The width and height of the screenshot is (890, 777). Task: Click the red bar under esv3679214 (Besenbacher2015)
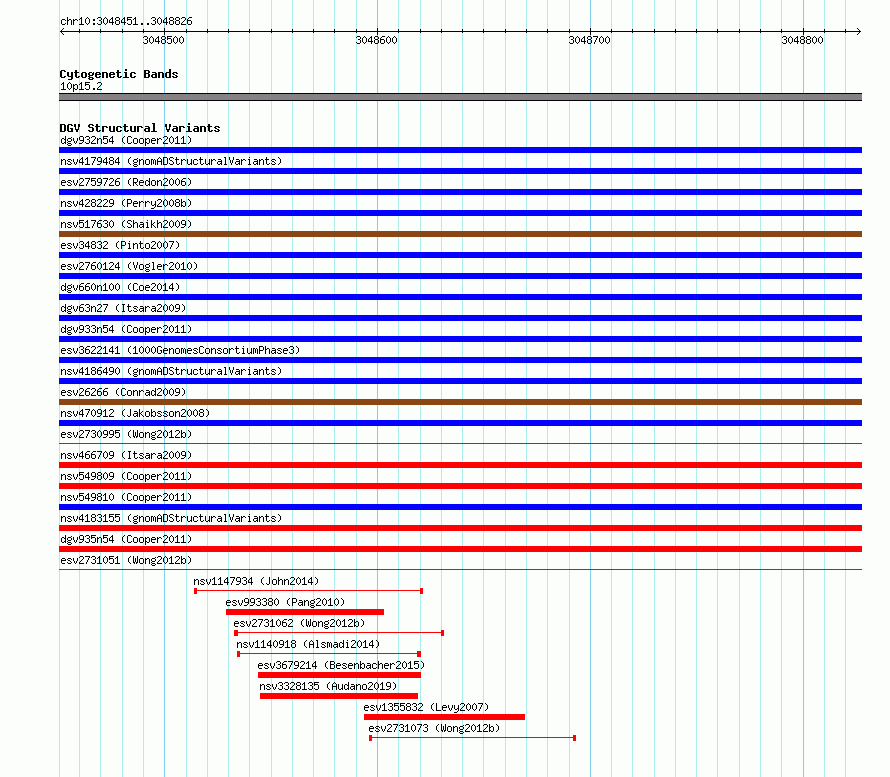click(339, 675)
